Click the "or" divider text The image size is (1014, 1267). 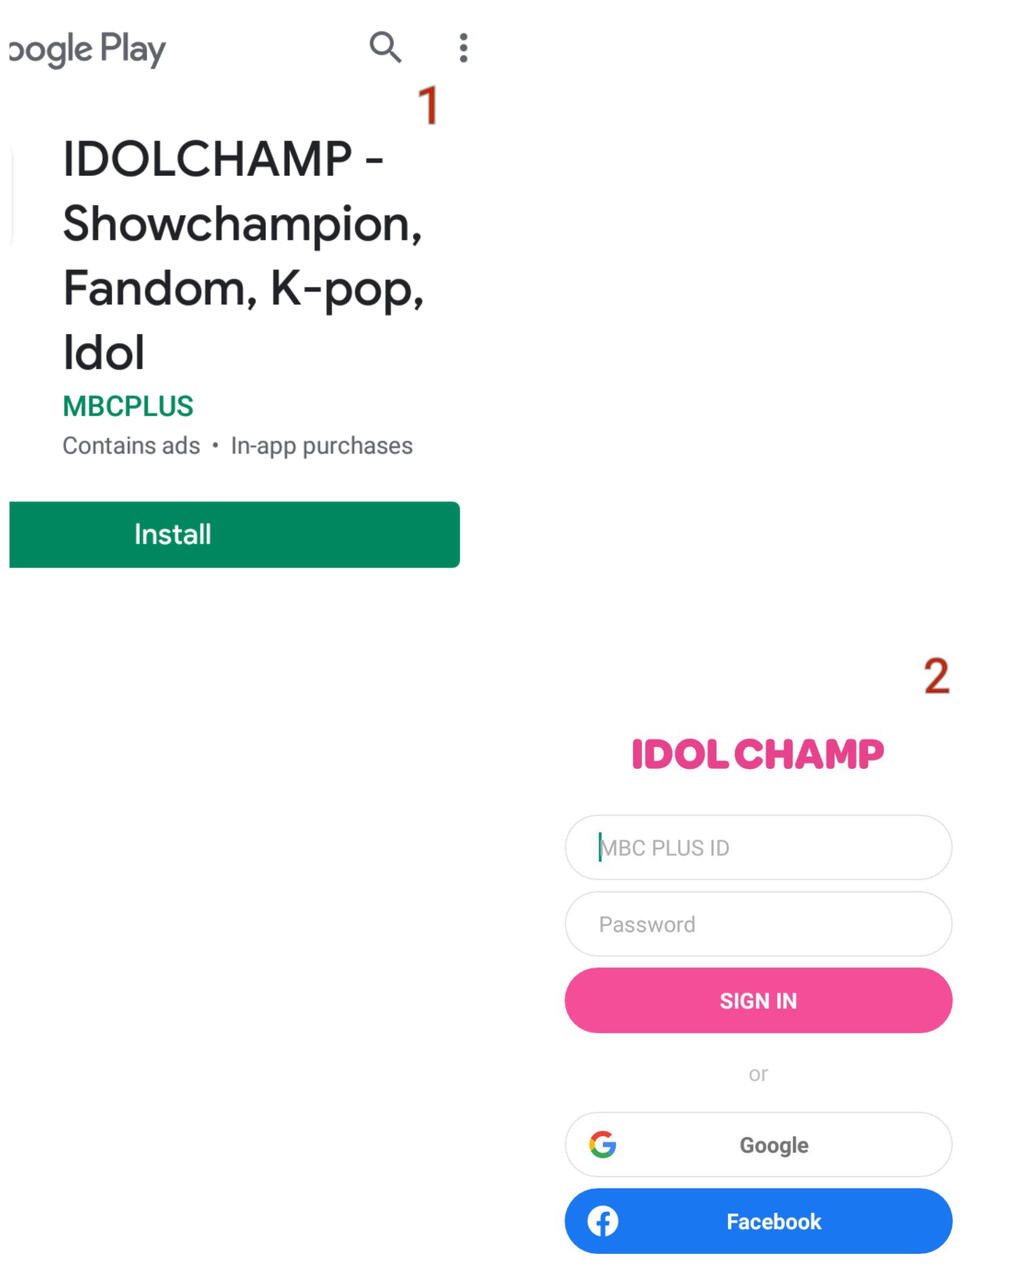(758, 1074)
